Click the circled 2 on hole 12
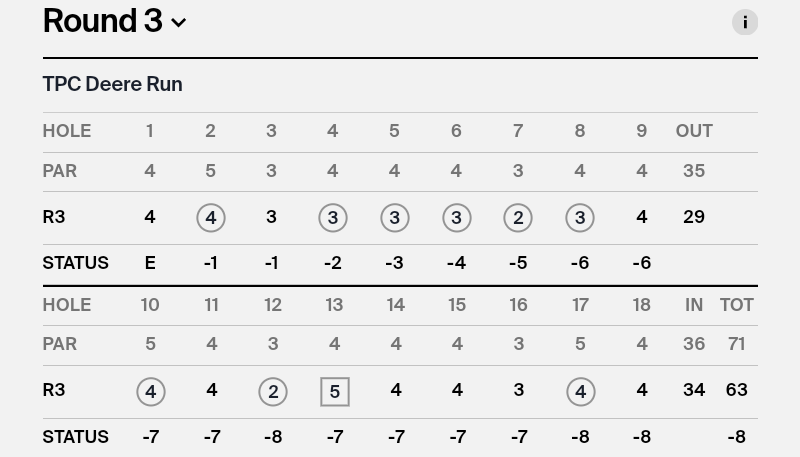The height and width of the screenshot is (457, 800). [273, 392]
